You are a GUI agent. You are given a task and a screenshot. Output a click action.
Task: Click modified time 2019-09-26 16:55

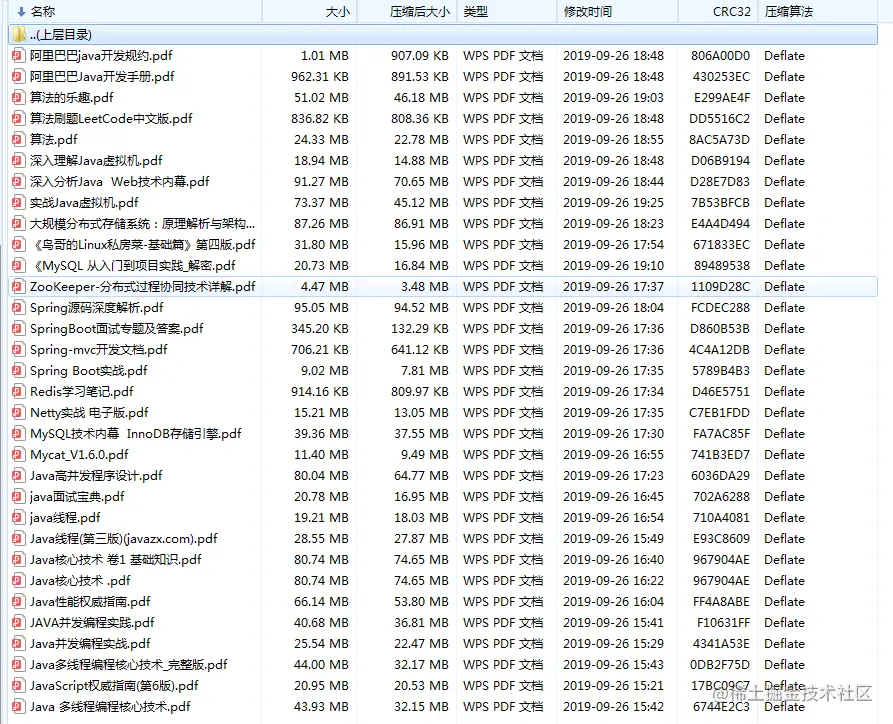point(613,455)
